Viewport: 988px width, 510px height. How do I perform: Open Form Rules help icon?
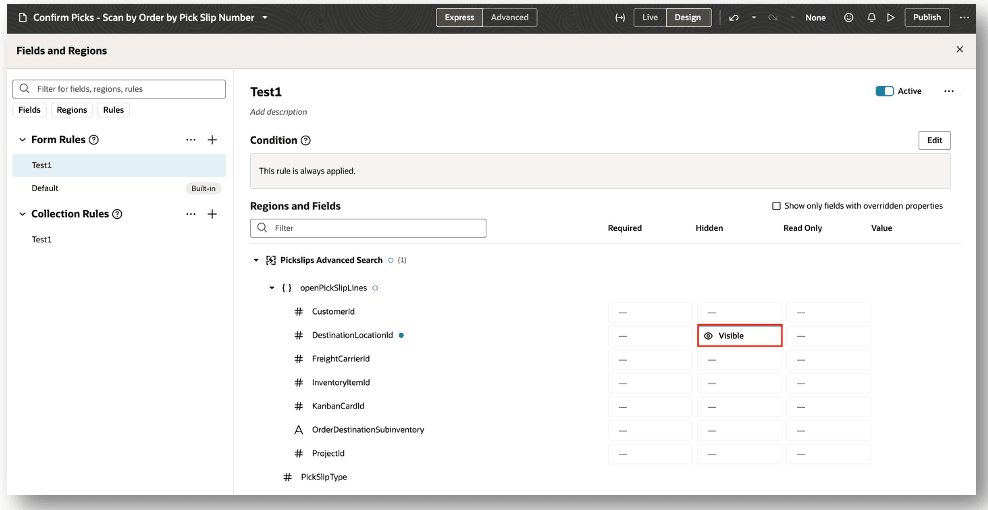coord(94,140)
